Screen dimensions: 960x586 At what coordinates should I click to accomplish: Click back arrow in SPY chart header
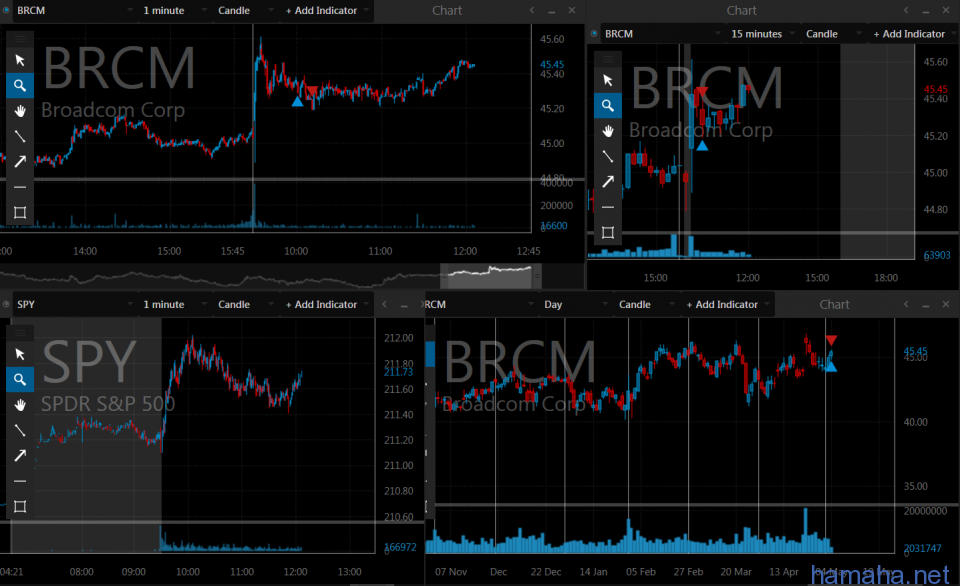[384, 304]
